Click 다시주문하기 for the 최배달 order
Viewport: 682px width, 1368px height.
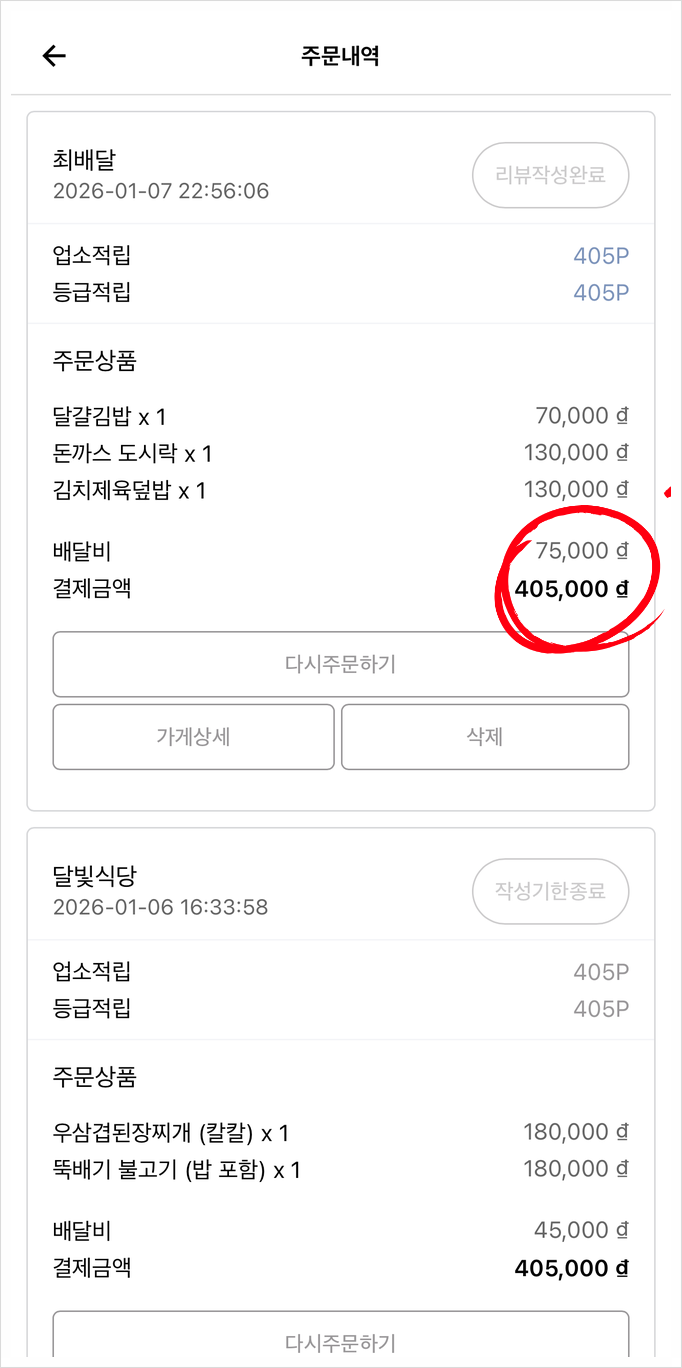pyautogui.click(x=341, y=664)
